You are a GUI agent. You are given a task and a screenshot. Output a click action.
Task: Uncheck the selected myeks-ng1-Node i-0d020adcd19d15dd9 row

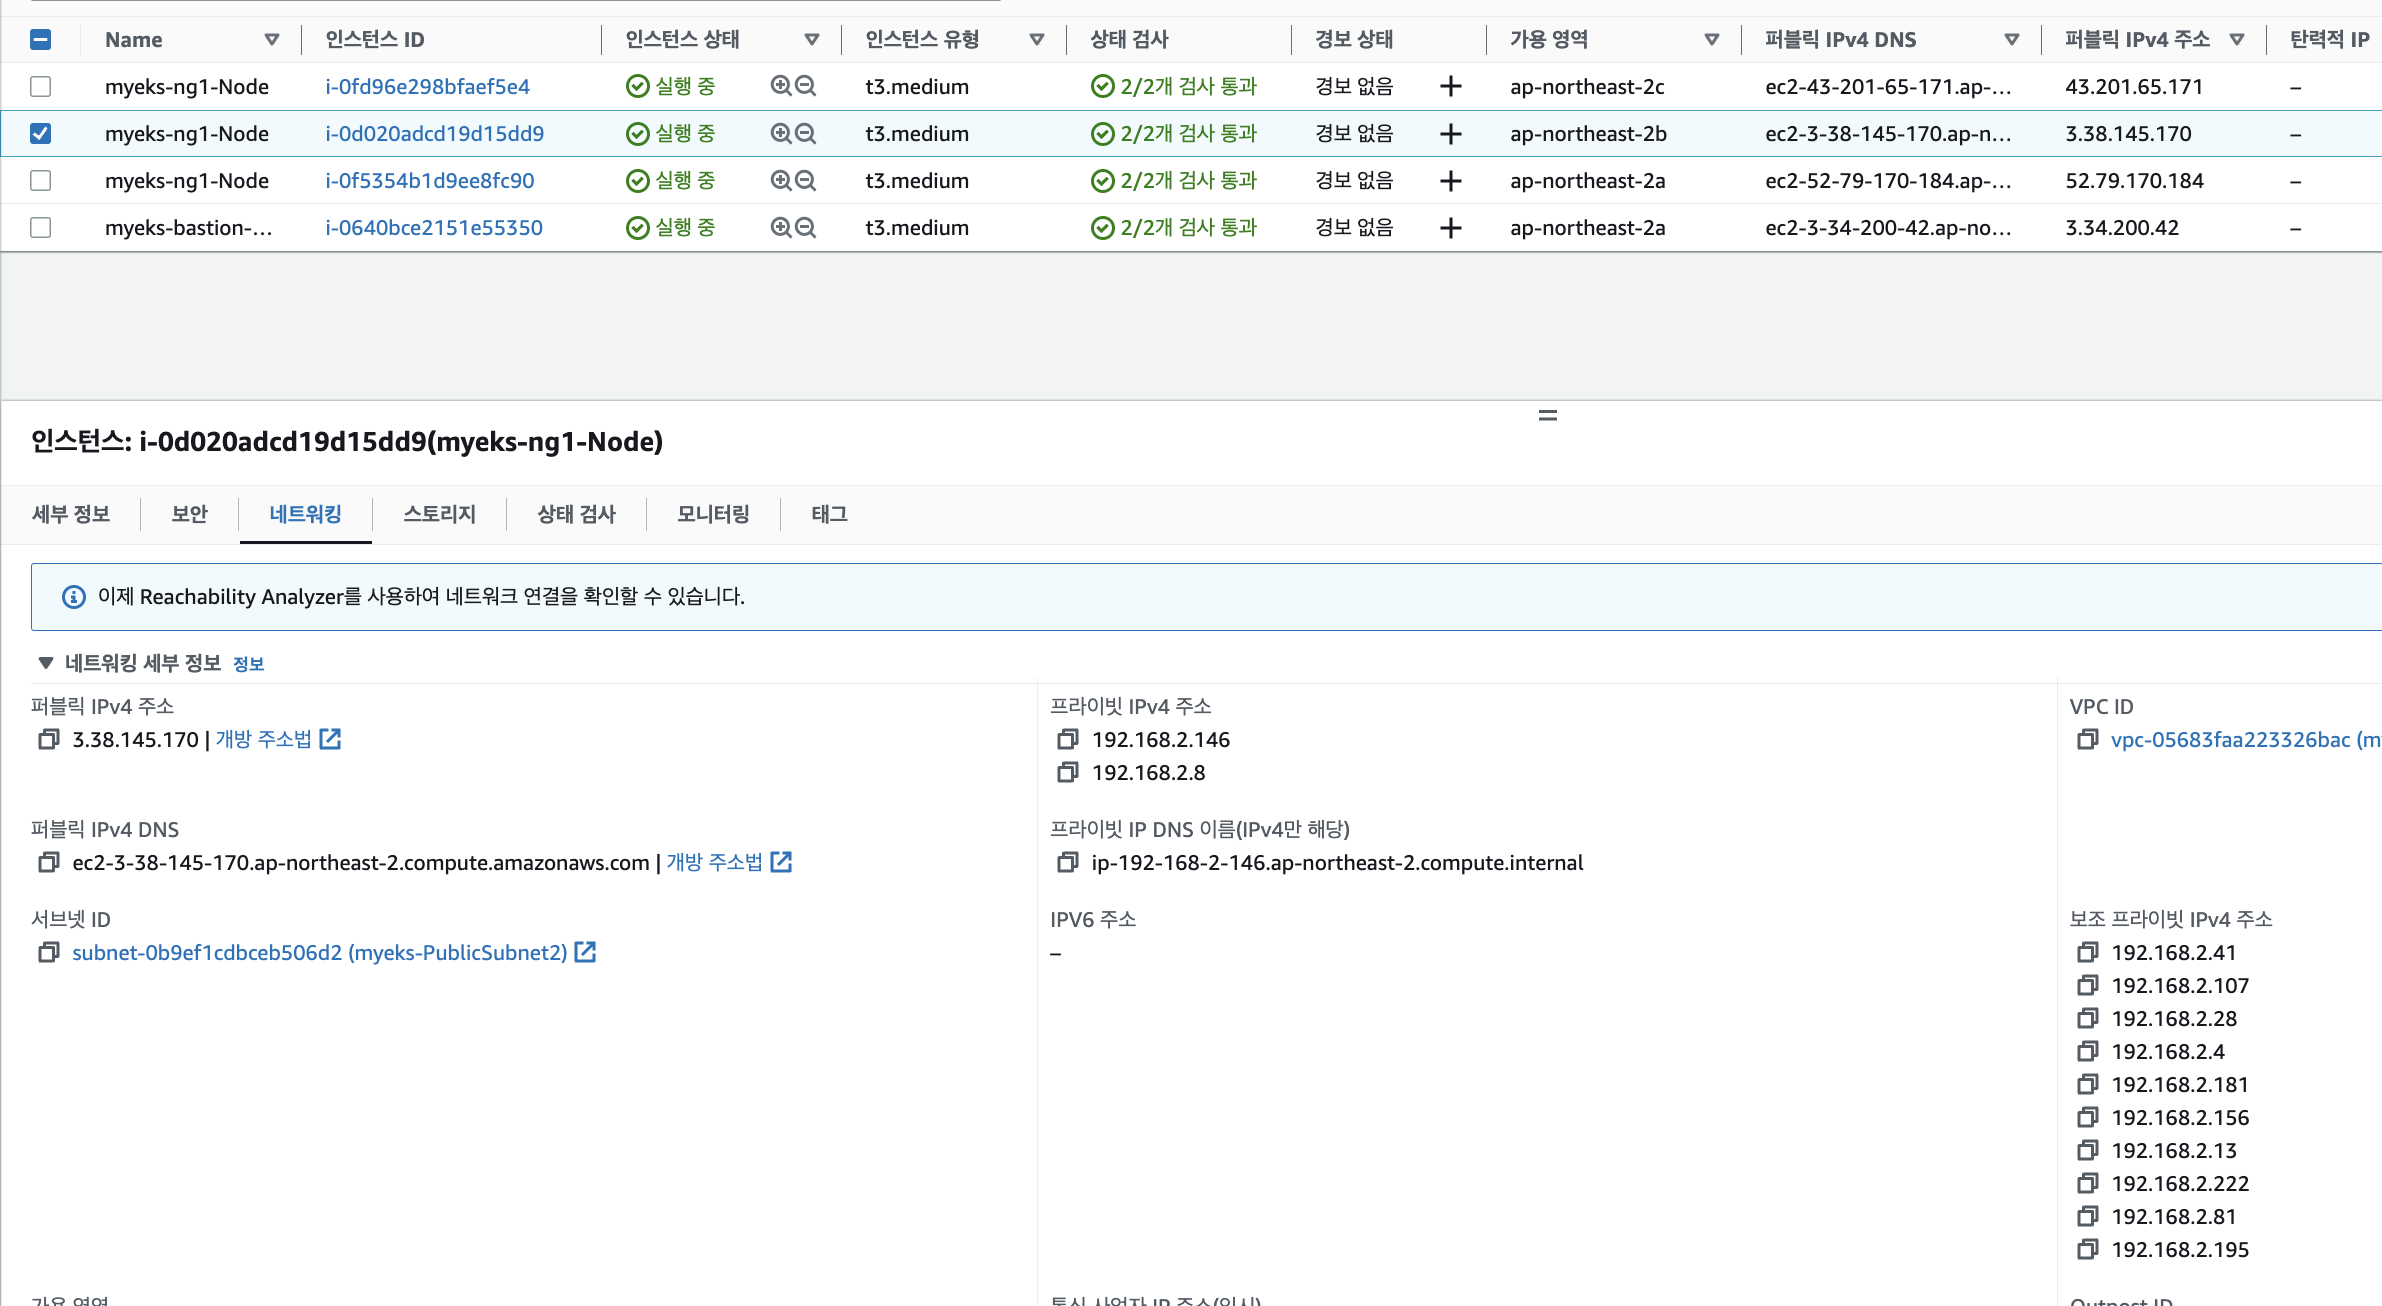tap(41, 134)
